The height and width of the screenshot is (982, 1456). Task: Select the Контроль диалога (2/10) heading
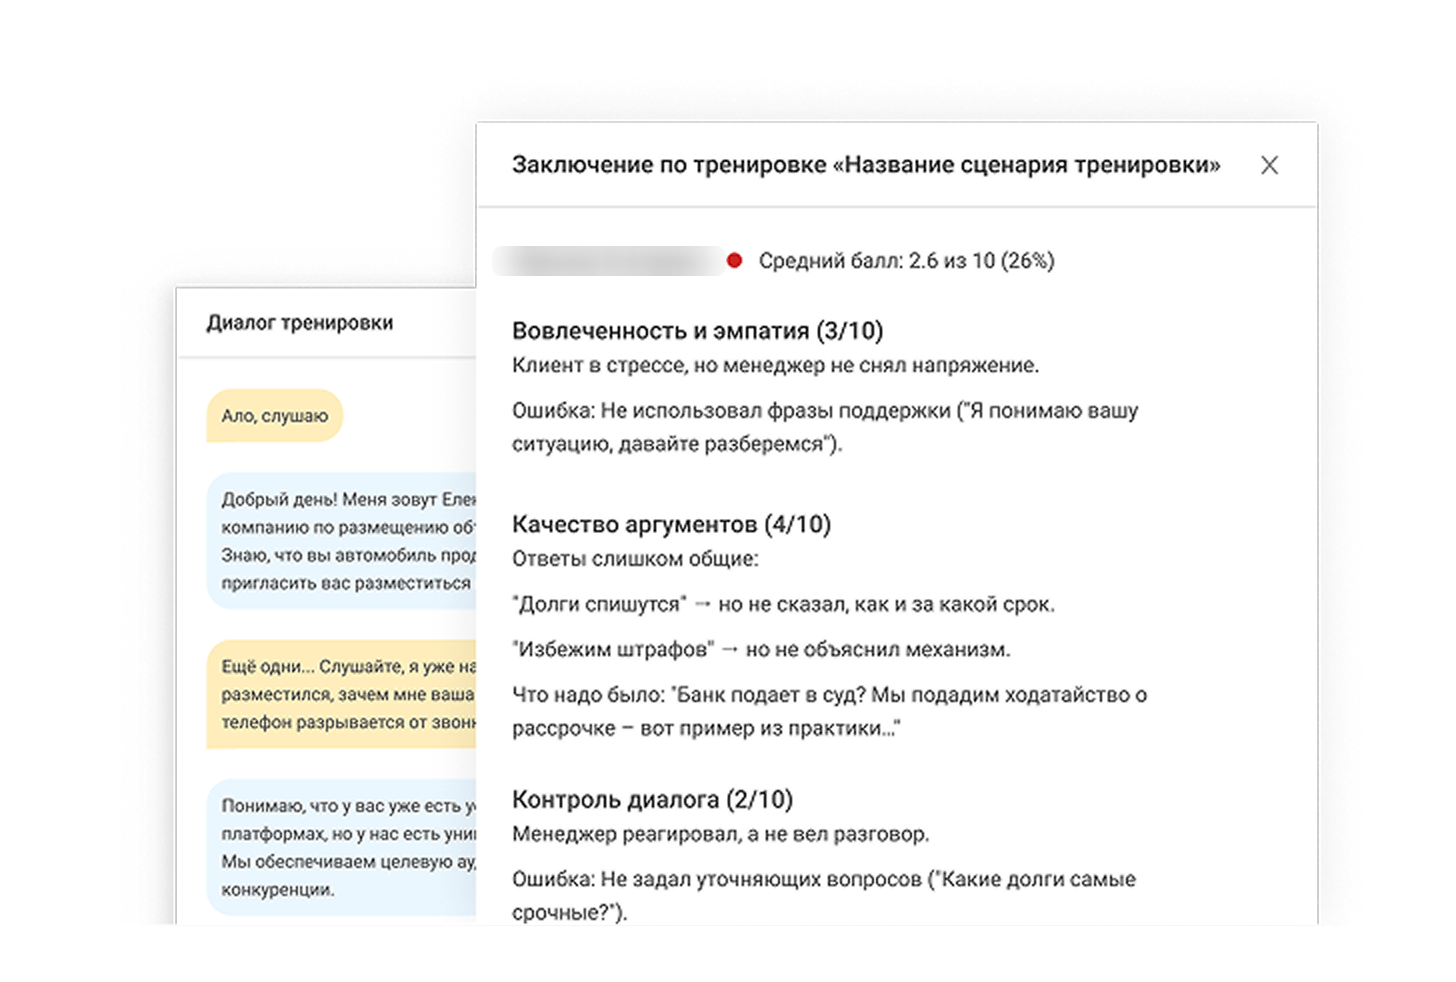(x=652, y=799)
